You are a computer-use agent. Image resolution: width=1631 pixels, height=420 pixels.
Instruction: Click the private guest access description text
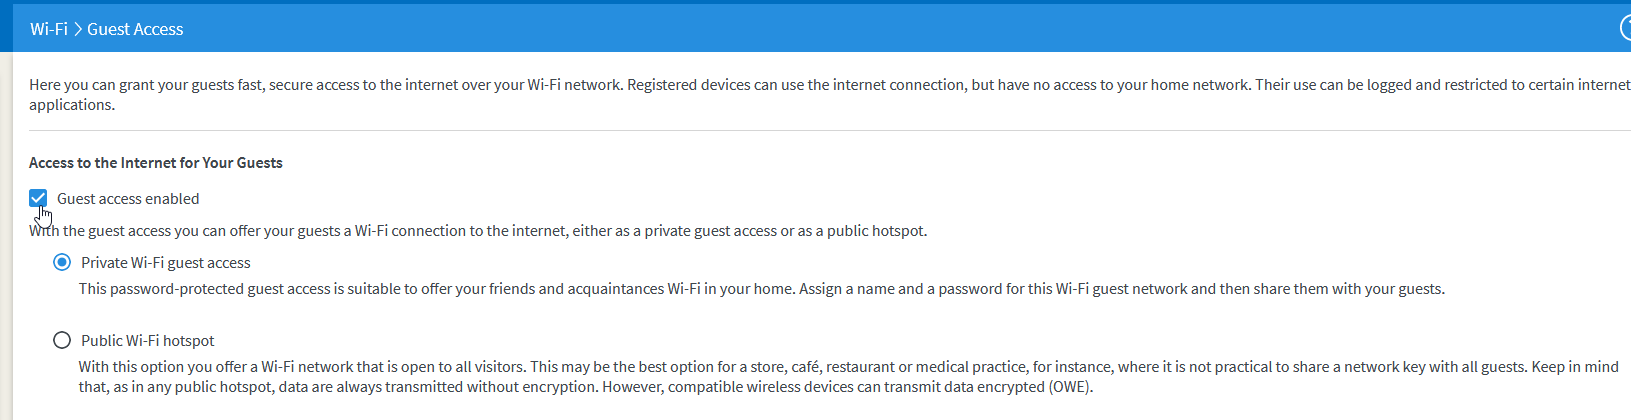[760, 289]
